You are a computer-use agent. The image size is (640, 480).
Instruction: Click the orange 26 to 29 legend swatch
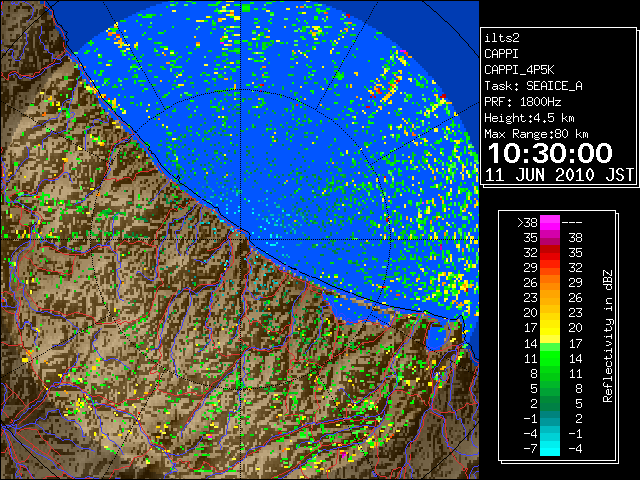pyautogui.click(x=550, y=282)
